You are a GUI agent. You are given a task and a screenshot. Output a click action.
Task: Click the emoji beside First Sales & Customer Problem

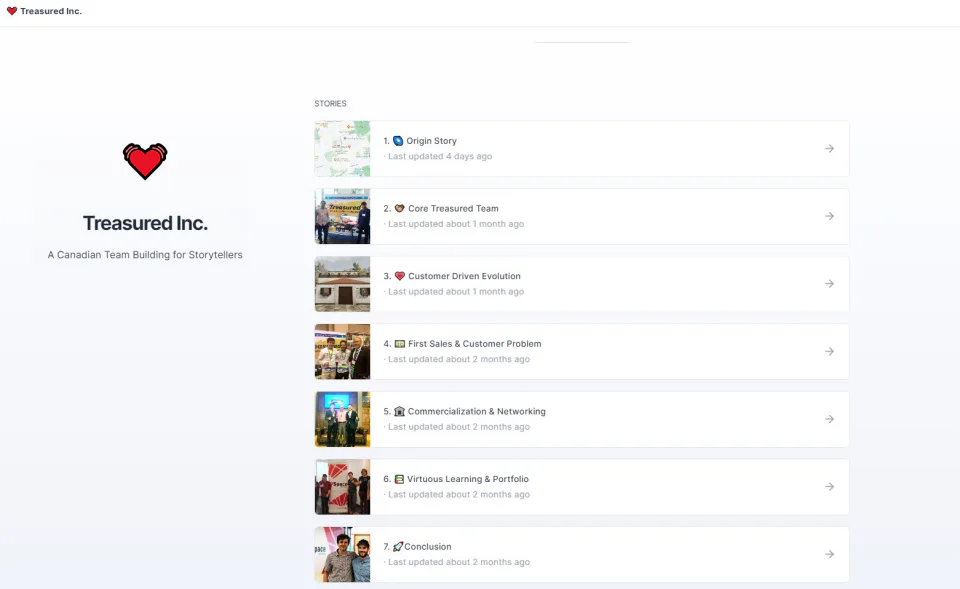click(399, 344)
